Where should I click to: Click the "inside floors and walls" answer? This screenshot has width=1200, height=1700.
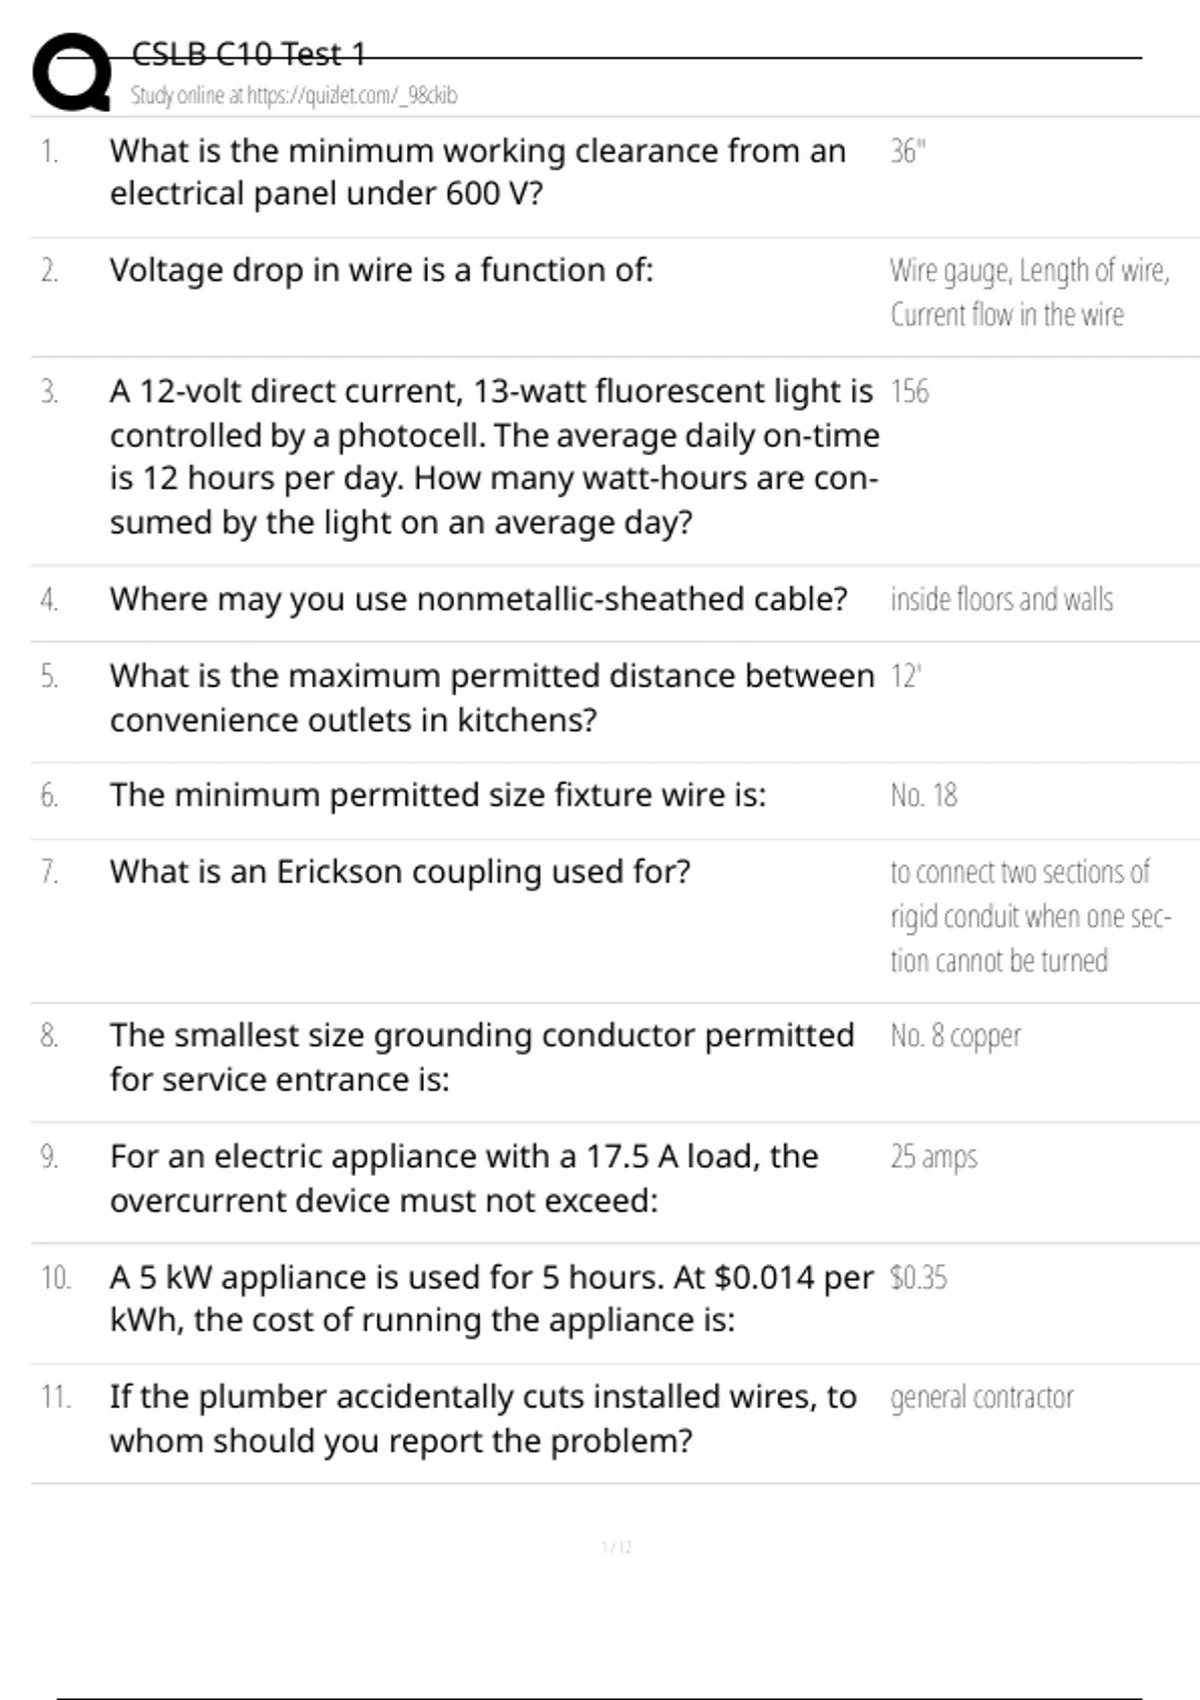[x=1001, y=599]
